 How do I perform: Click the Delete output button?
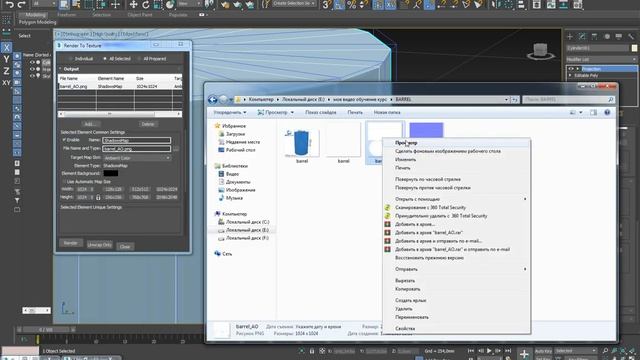tap(148, 124)
